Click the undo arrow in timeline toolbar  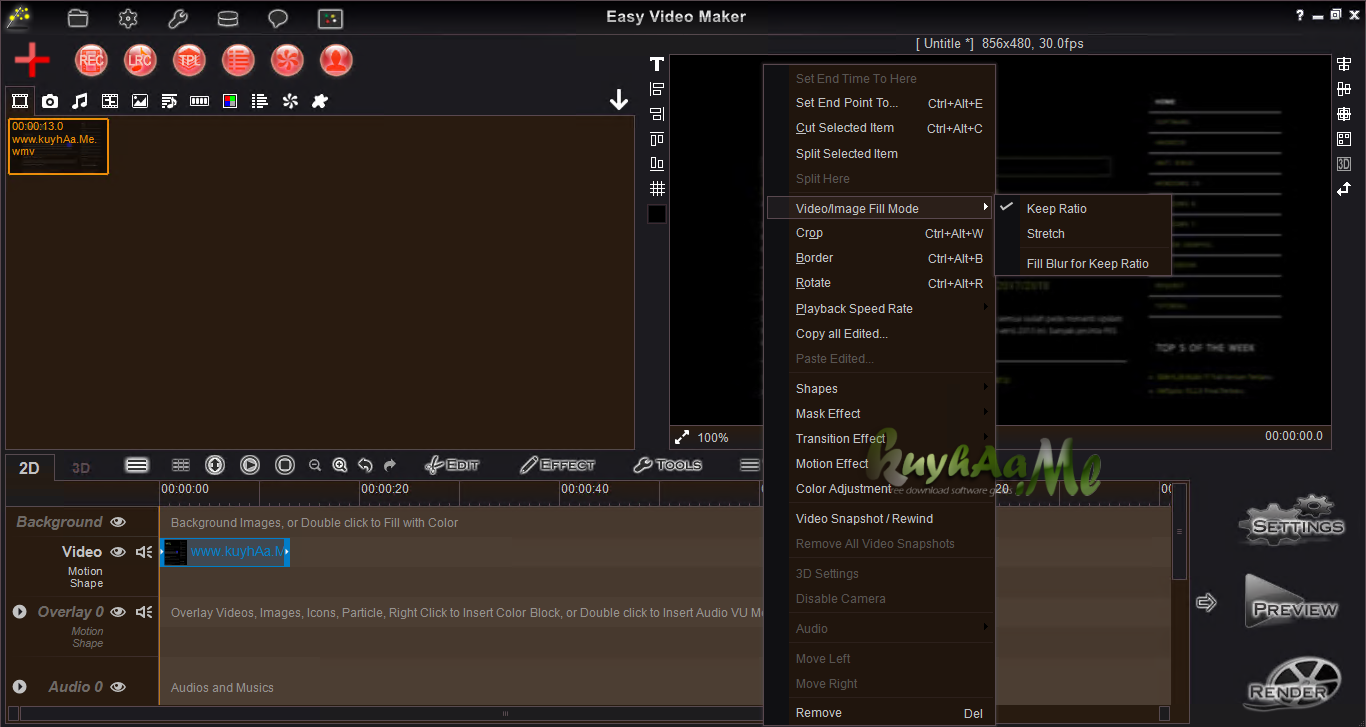tap(365, 465)
